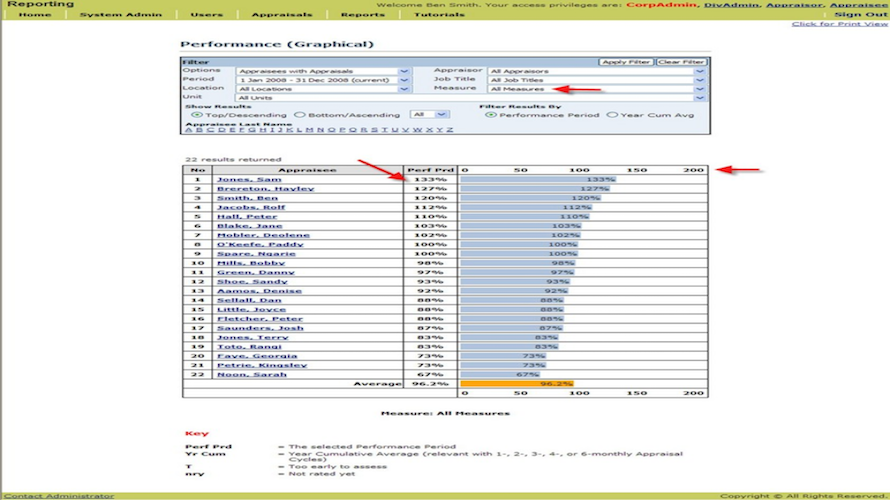Expand the Options dropdown for appraisees
The height and width of the screenshot is (500, 890).
coord(404,71)
